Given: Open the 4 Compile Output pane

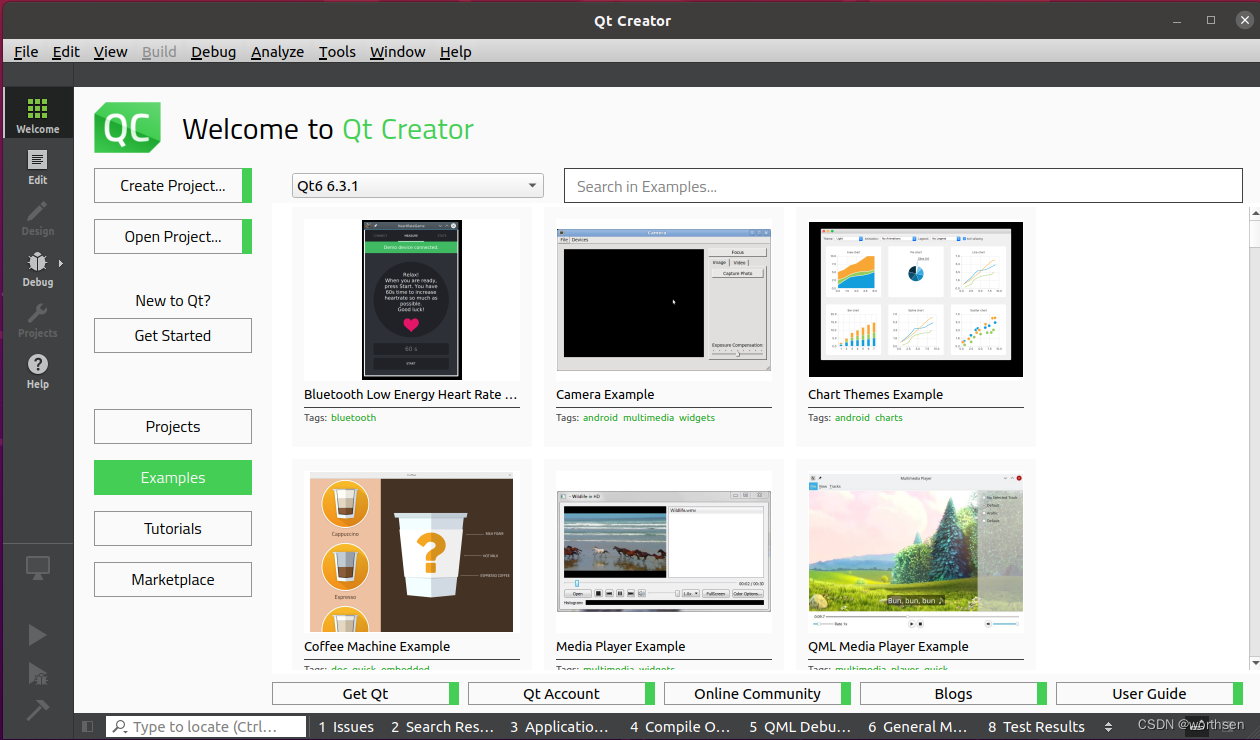Looking at the screenshot, I should pyautogui.click(x=680, y=727).
